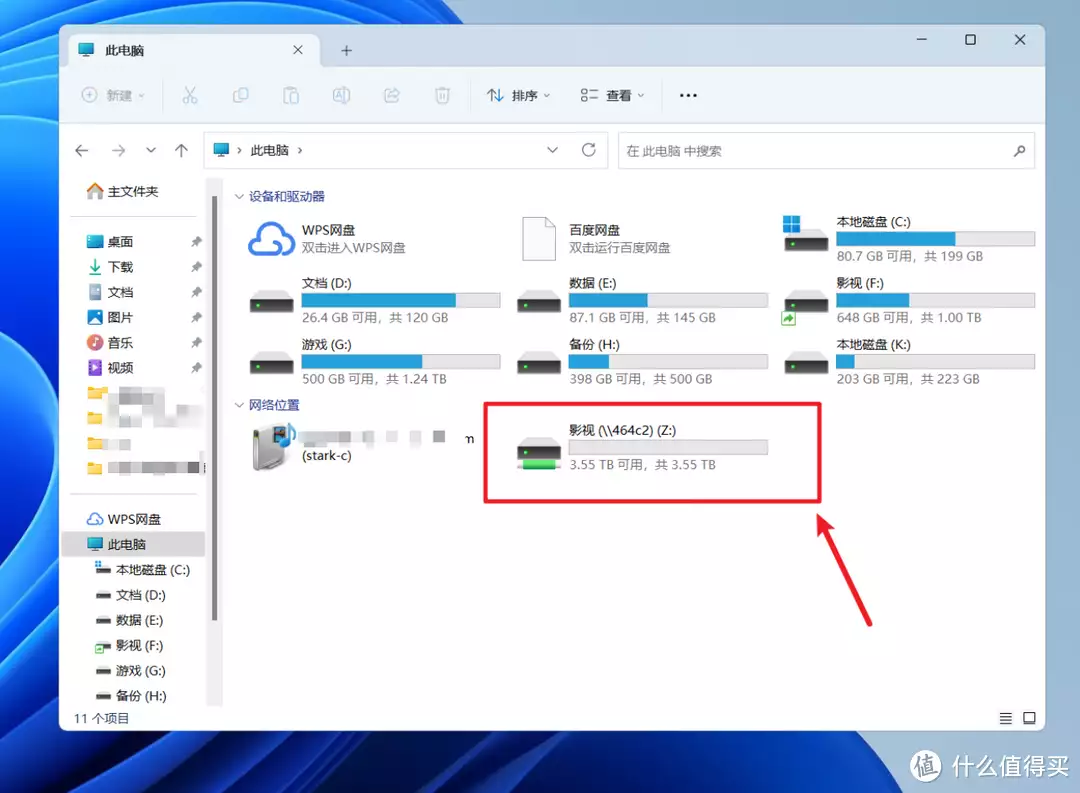Select 文档 (D:) in the tree
The image size is (1080, 793).
[x=131, y=595]
